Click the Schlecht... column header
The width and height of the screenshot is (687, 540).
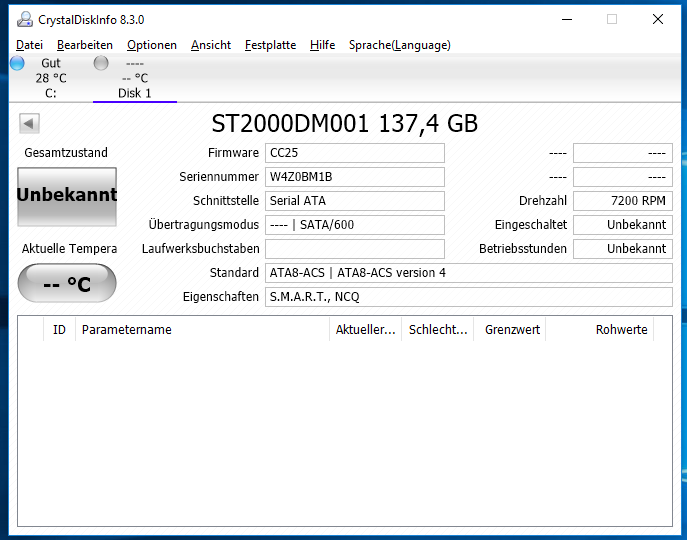(x=438, y=330)
